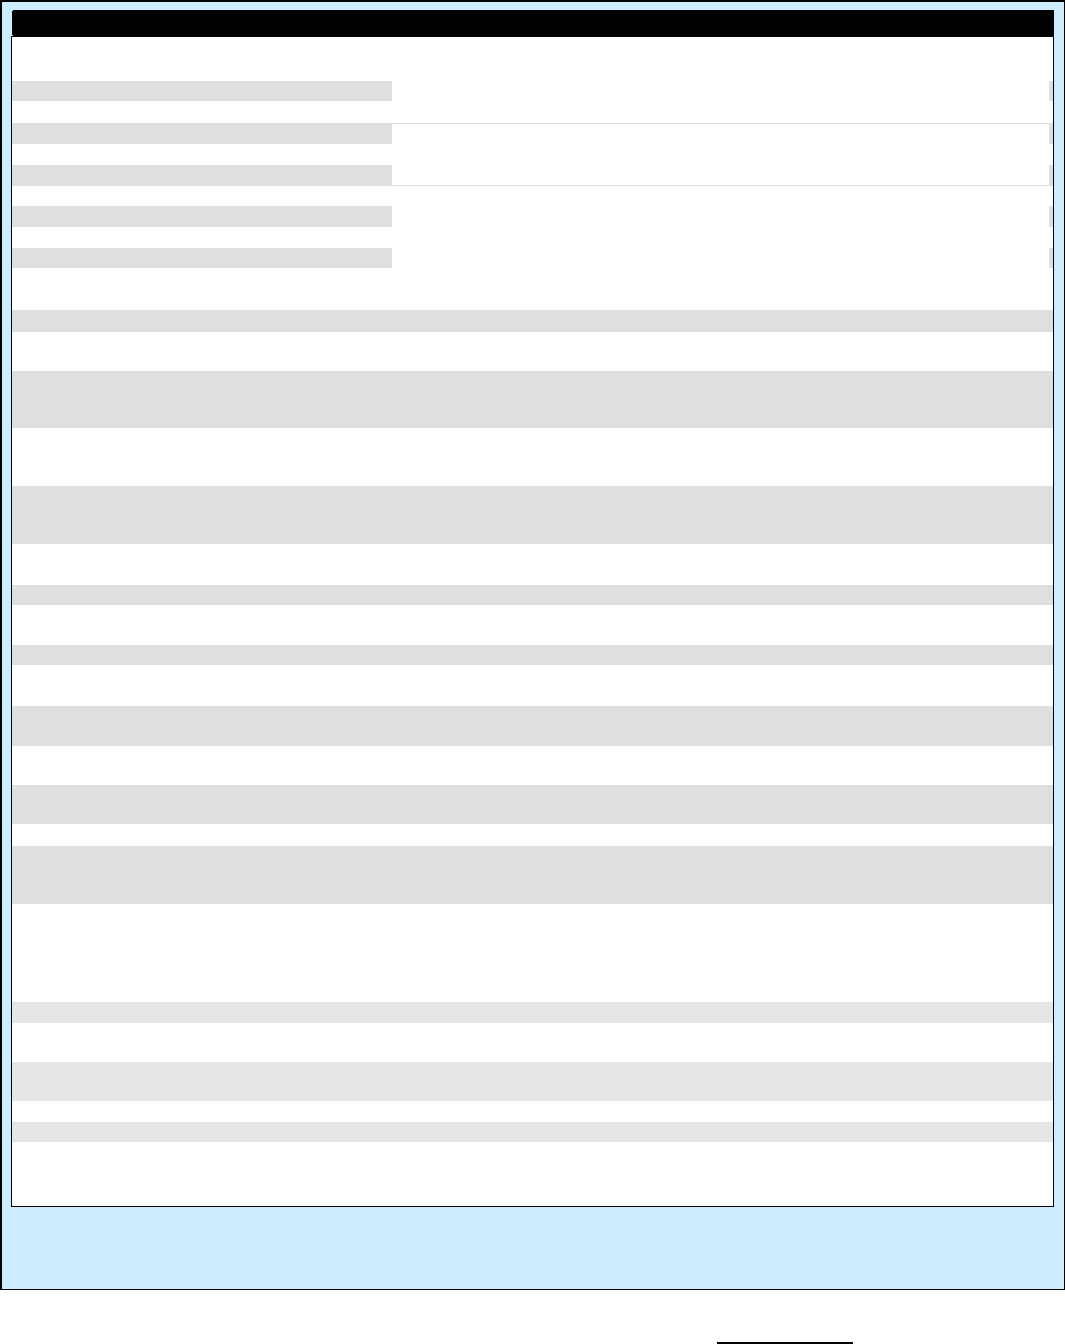This screenshot has height=1344, width=1065.
Task: Click the fourth gray label bar
Action: [x=202, y=216]
